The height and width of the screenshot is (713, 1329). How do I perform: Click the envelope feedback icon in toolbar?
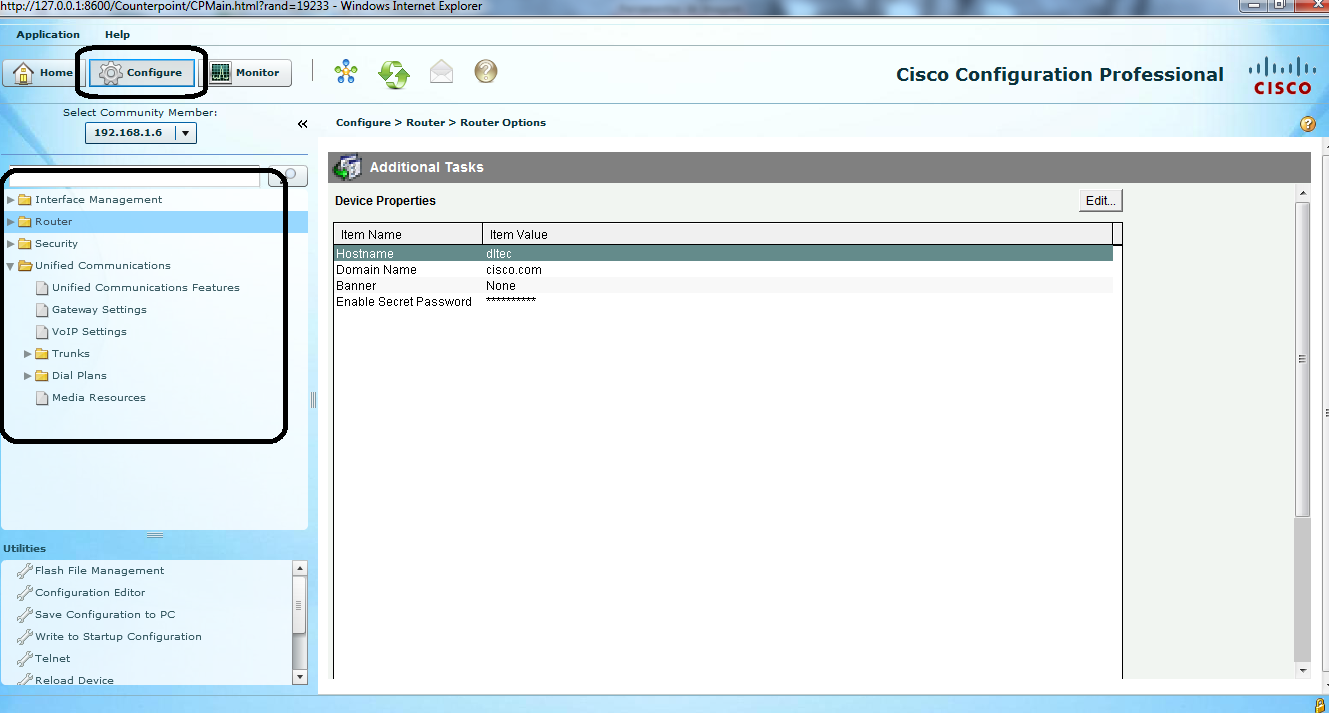coord(441,72)
